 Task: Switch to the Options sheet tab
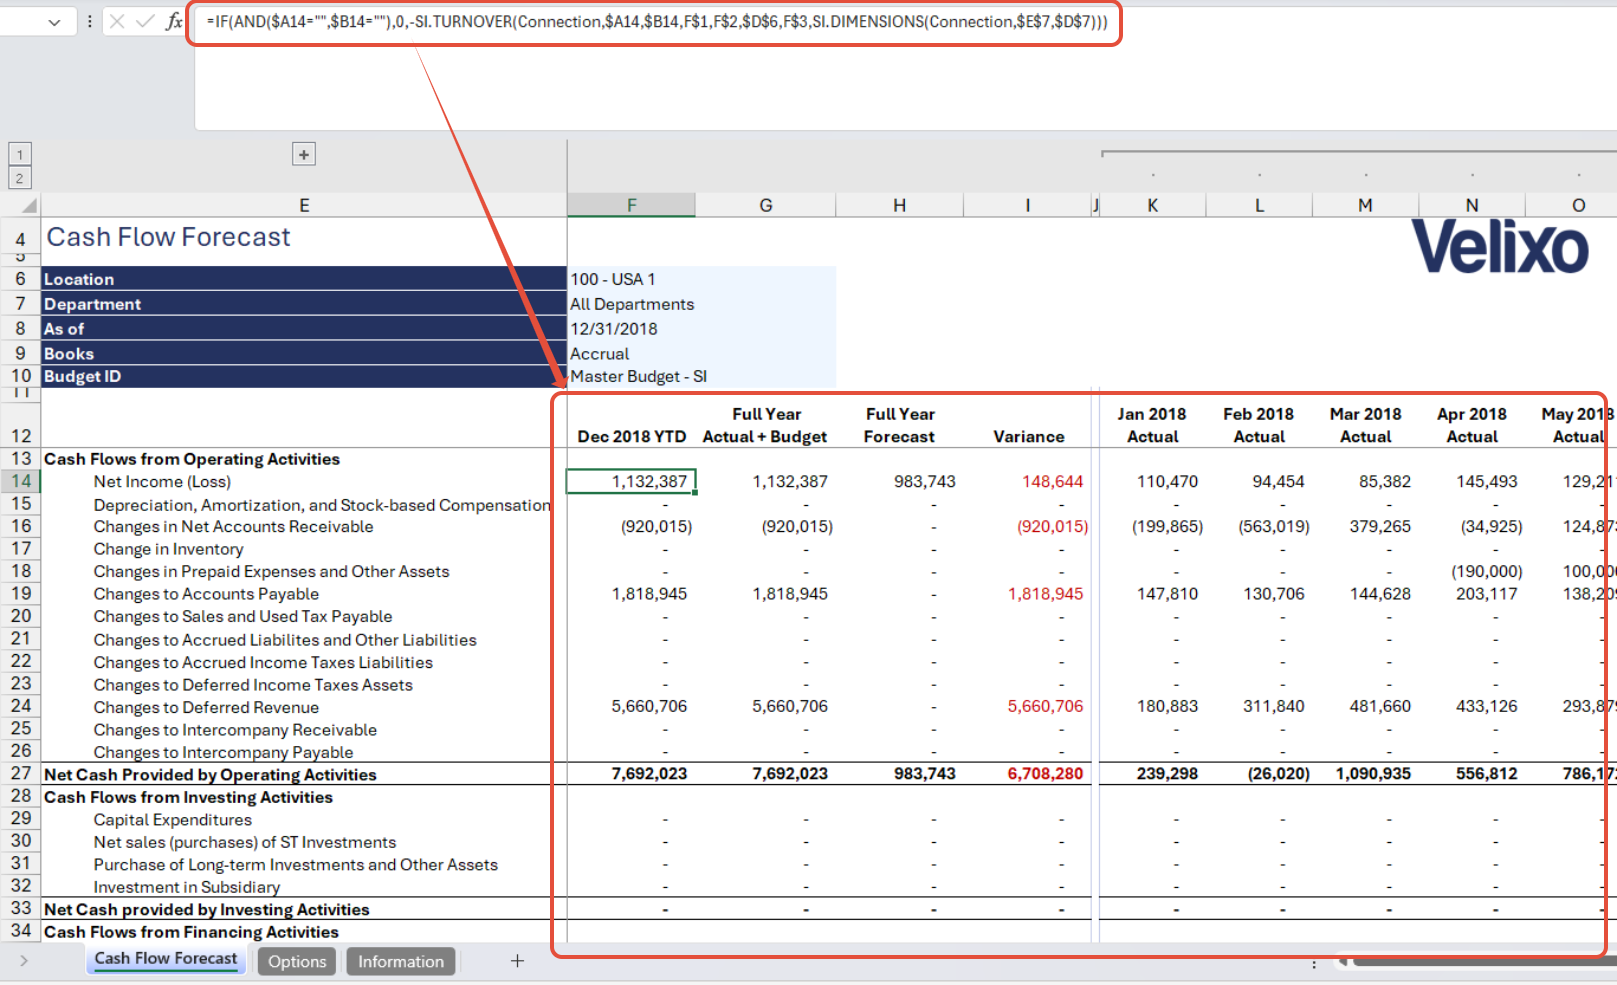click(297, 961)
